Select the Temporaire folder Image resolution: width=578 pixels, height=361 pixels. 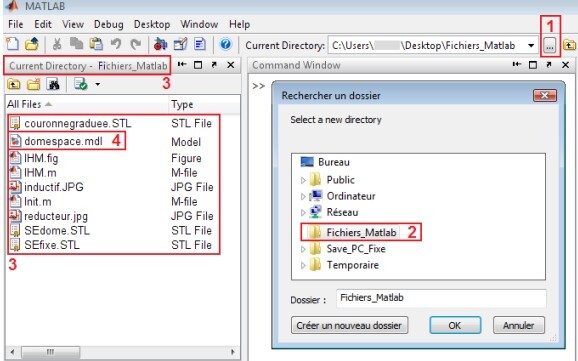[x=352, y=265]
